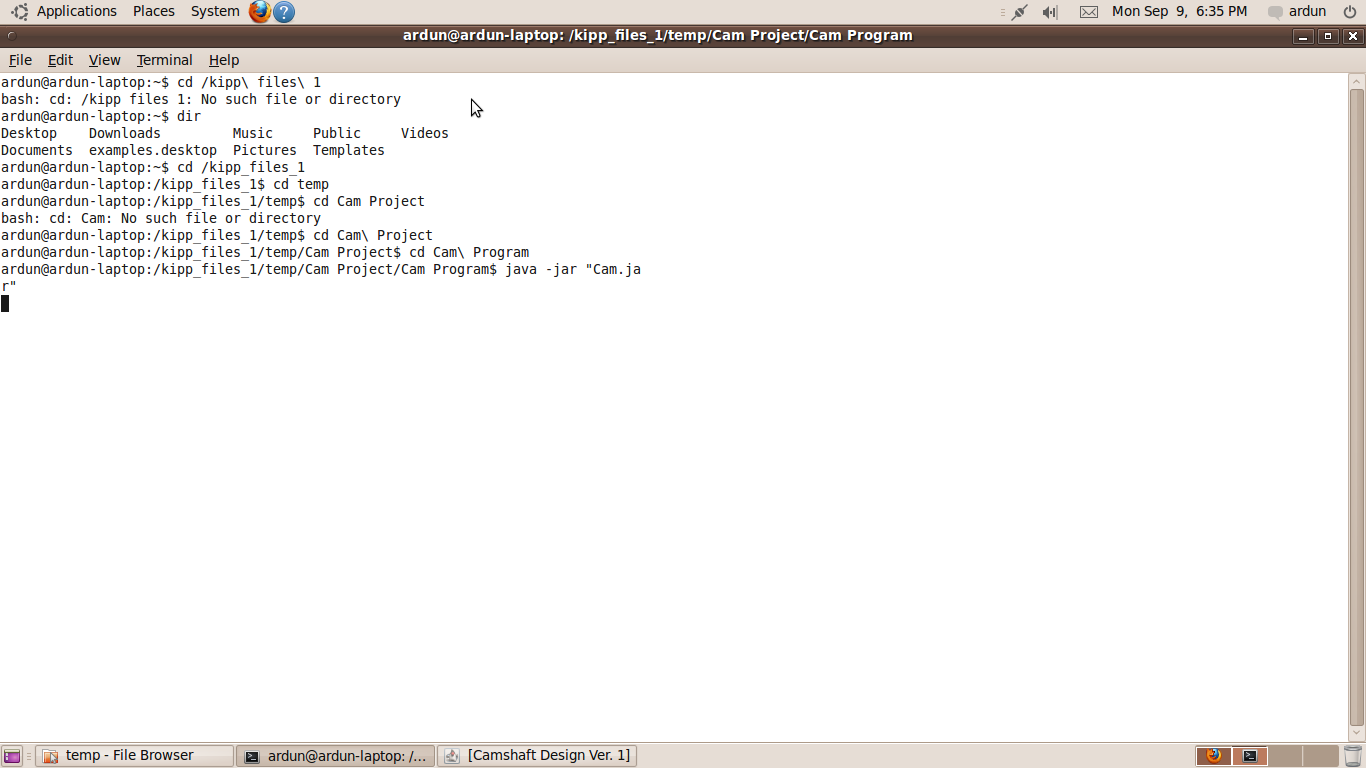Click the terminal vertical scrollbar
1366x768 pixels.
pyautogui.click(x=1357, y=400)
